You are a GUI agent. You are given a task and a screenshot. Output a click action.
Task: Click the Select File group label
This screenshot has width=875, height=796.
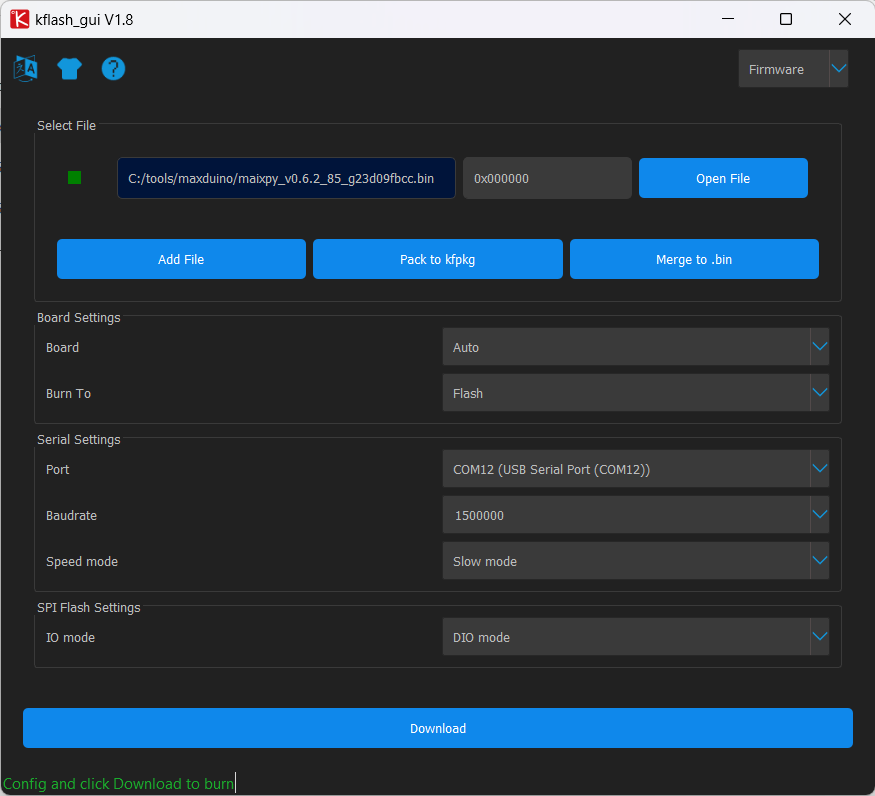(66, 126)
